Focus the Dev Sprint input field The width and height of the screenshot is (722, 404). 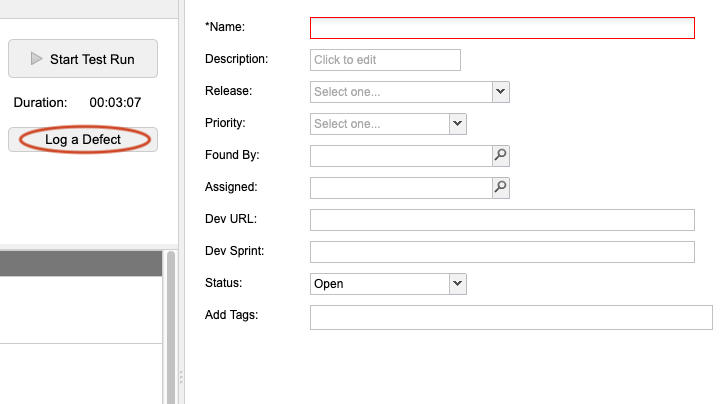click(x=502, y=252)
